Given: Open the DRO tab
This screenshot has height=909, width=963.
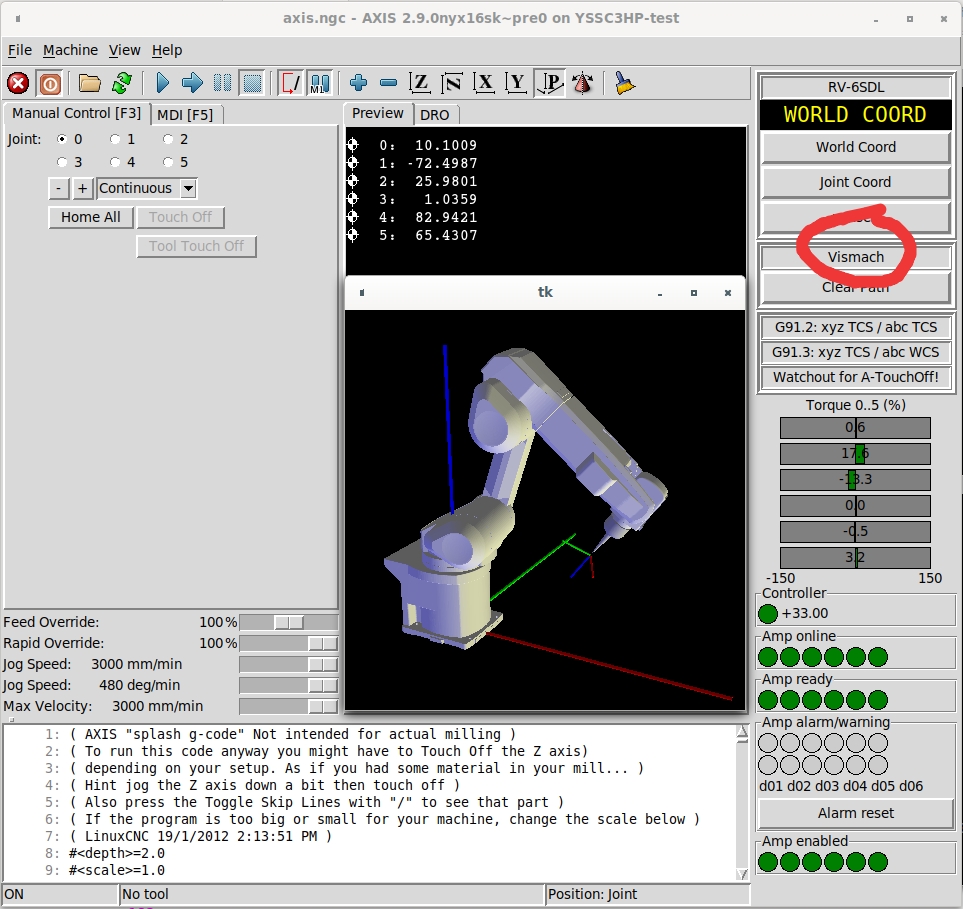Looking at the screenshot, I should [434, 115].
